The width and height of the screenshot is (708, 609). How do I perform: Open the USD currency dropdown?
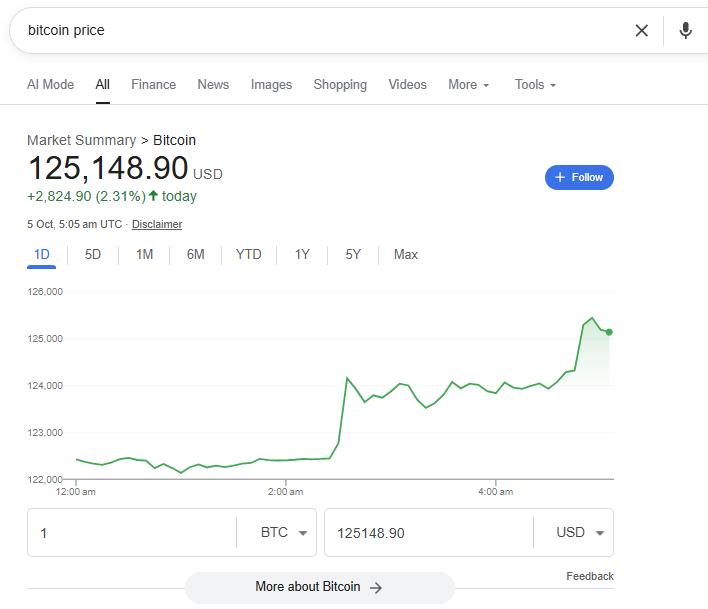pos(580,533)
